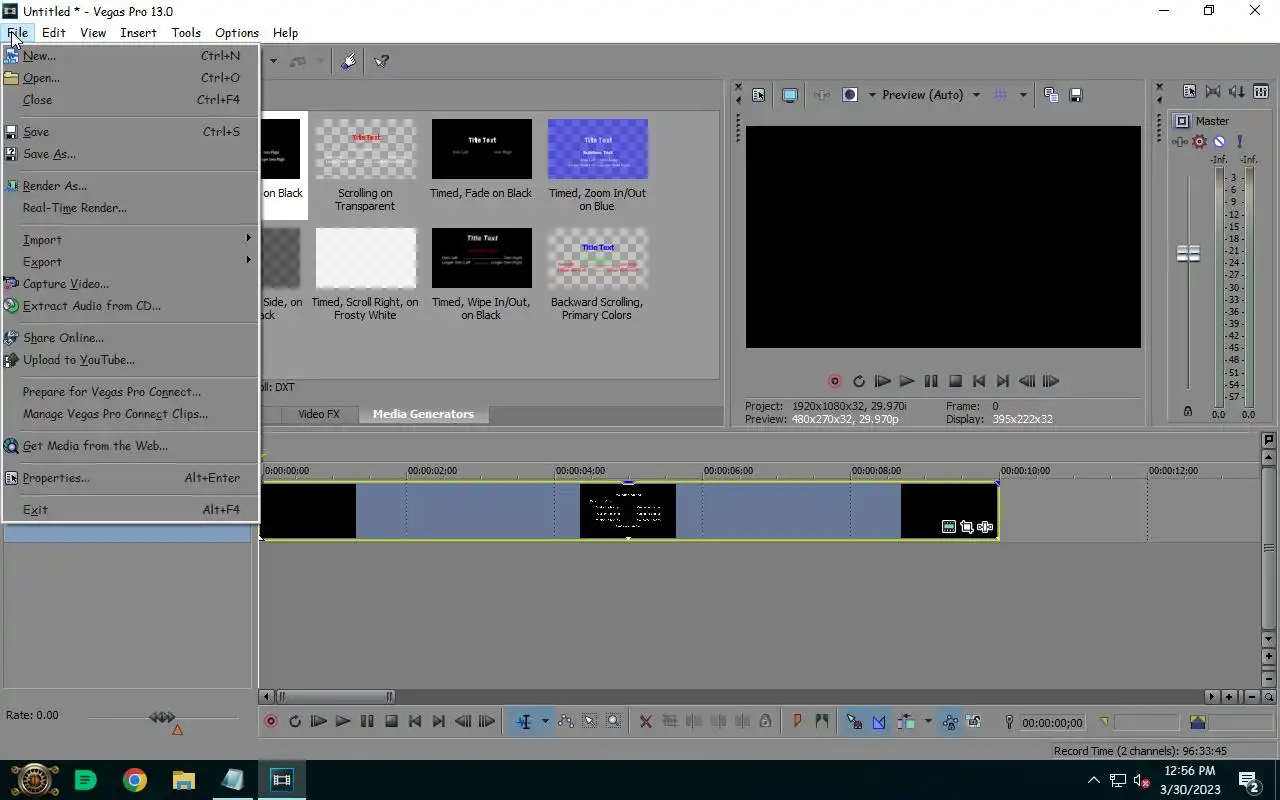Image resolution: width=1280 pixels, height=800 pixels.
Task: Open Master automation settings gear icon
Action: tap(1199, 142)
